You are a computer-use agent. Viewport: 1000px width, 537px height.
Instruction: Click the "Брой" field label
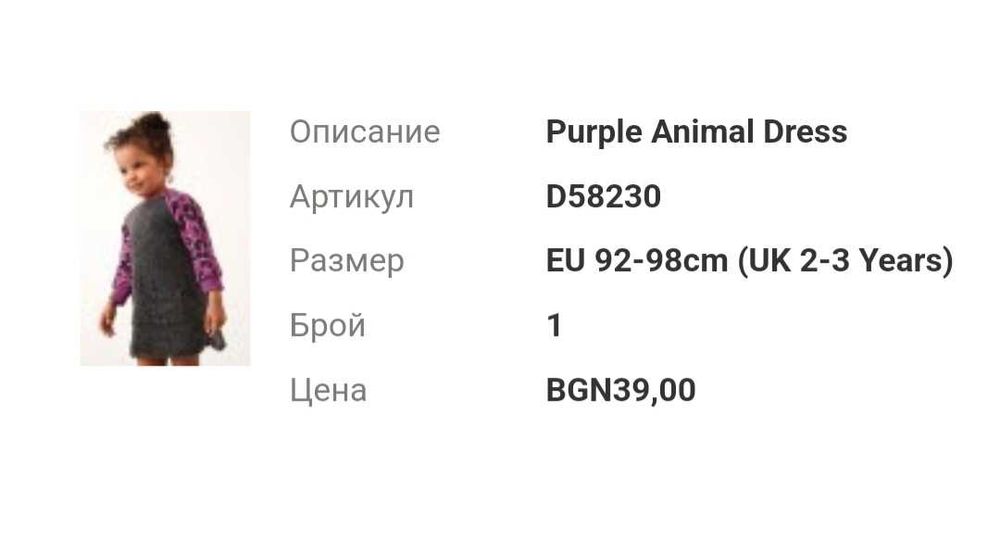point(327,326)
